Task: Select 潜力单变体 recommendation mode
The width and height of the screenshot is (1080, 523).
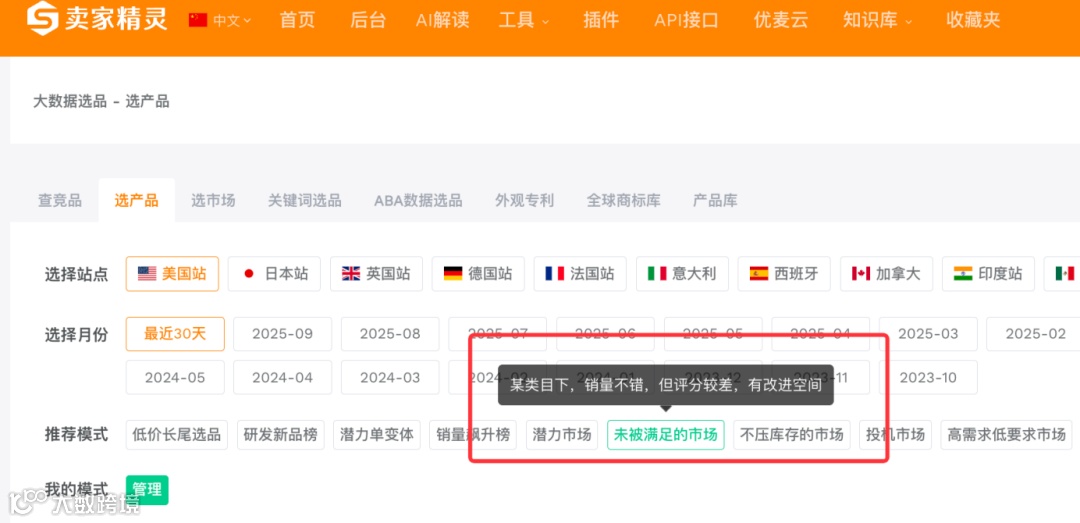Action: pos(376,435)
